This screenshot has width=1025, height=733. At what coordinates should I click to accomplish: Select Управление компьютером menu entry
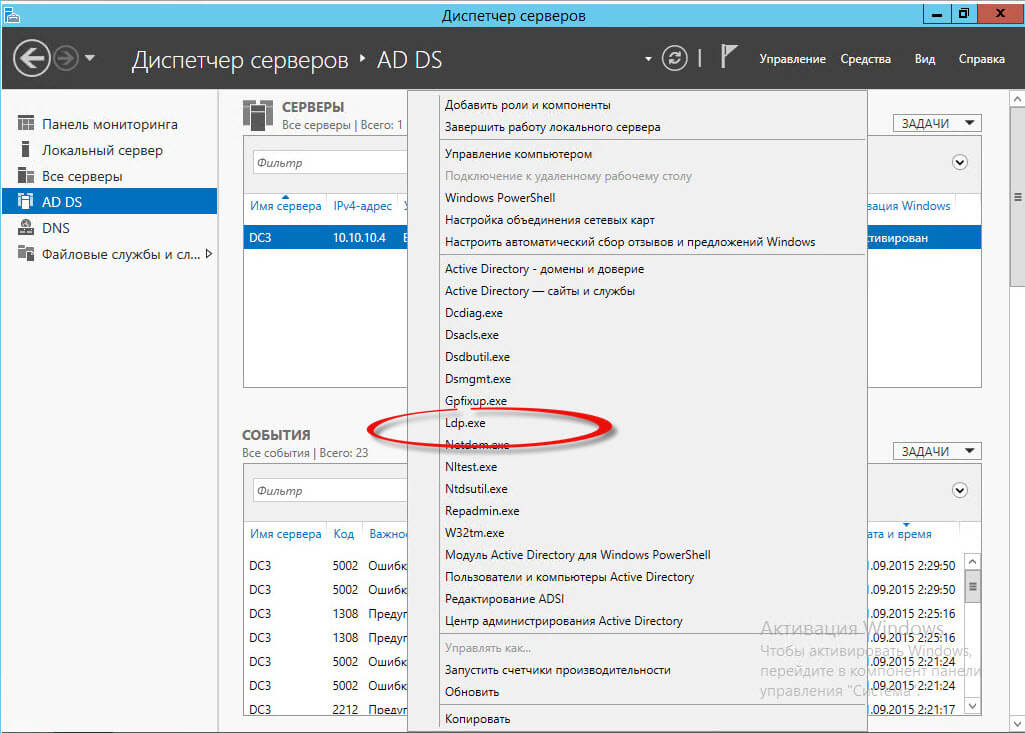[x=518, y=154]
